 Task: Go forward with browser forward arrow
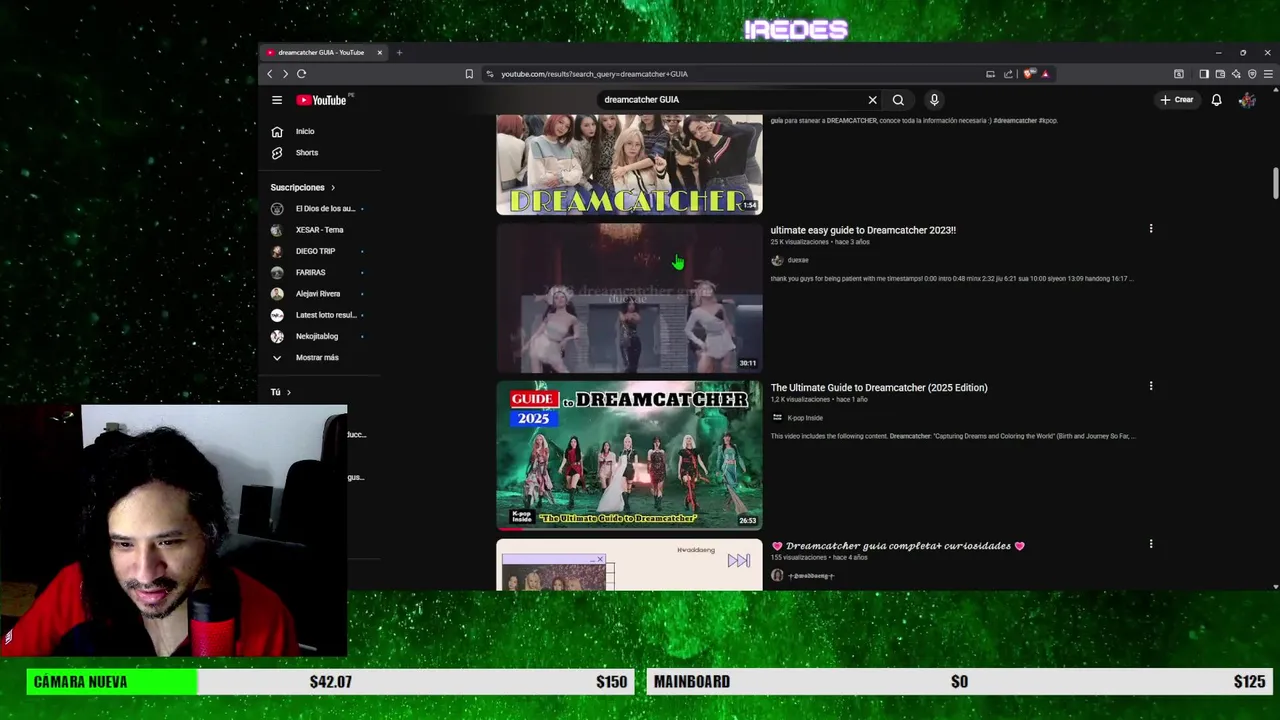click(285, 74)
